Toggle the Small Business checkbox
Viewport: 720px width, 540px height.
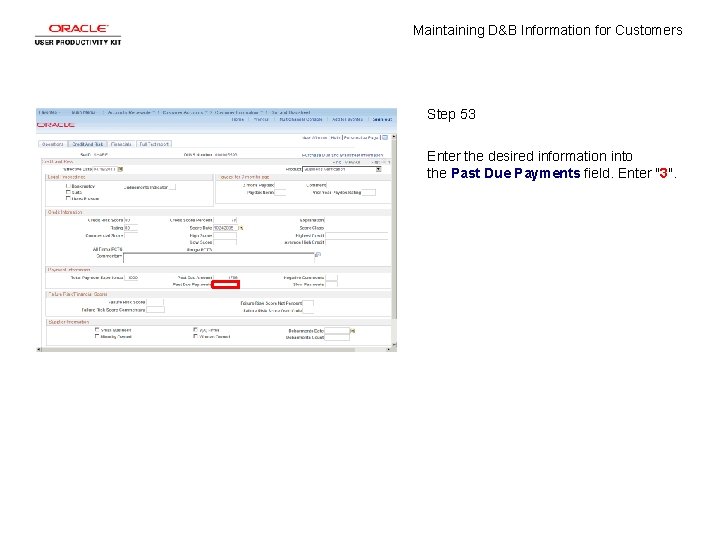coord(97,330)
